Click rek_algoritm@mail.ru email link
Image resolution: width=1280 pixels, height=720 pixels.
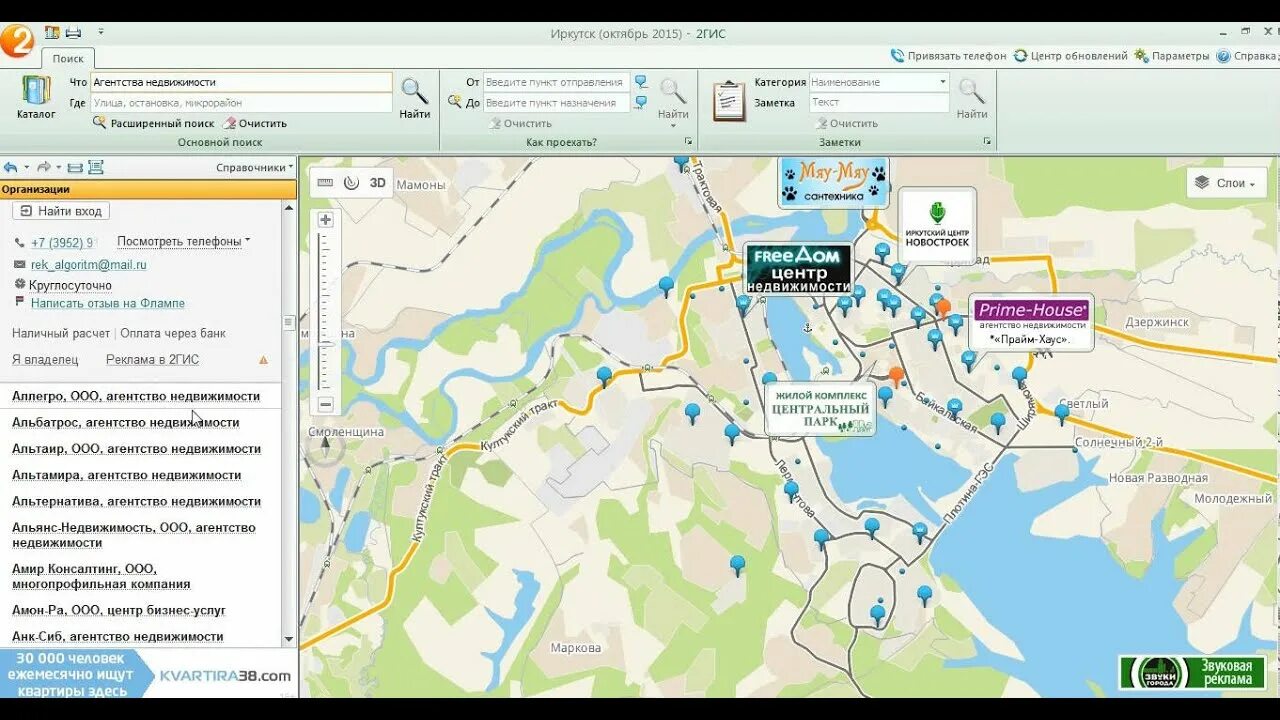point(88,265)
